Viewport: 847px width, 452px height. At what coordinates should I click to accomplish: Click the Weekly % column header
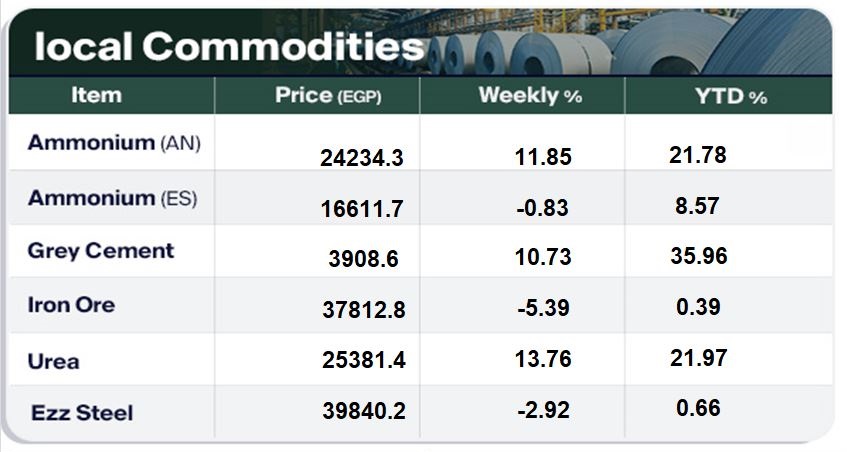click(x=530, y=96)
